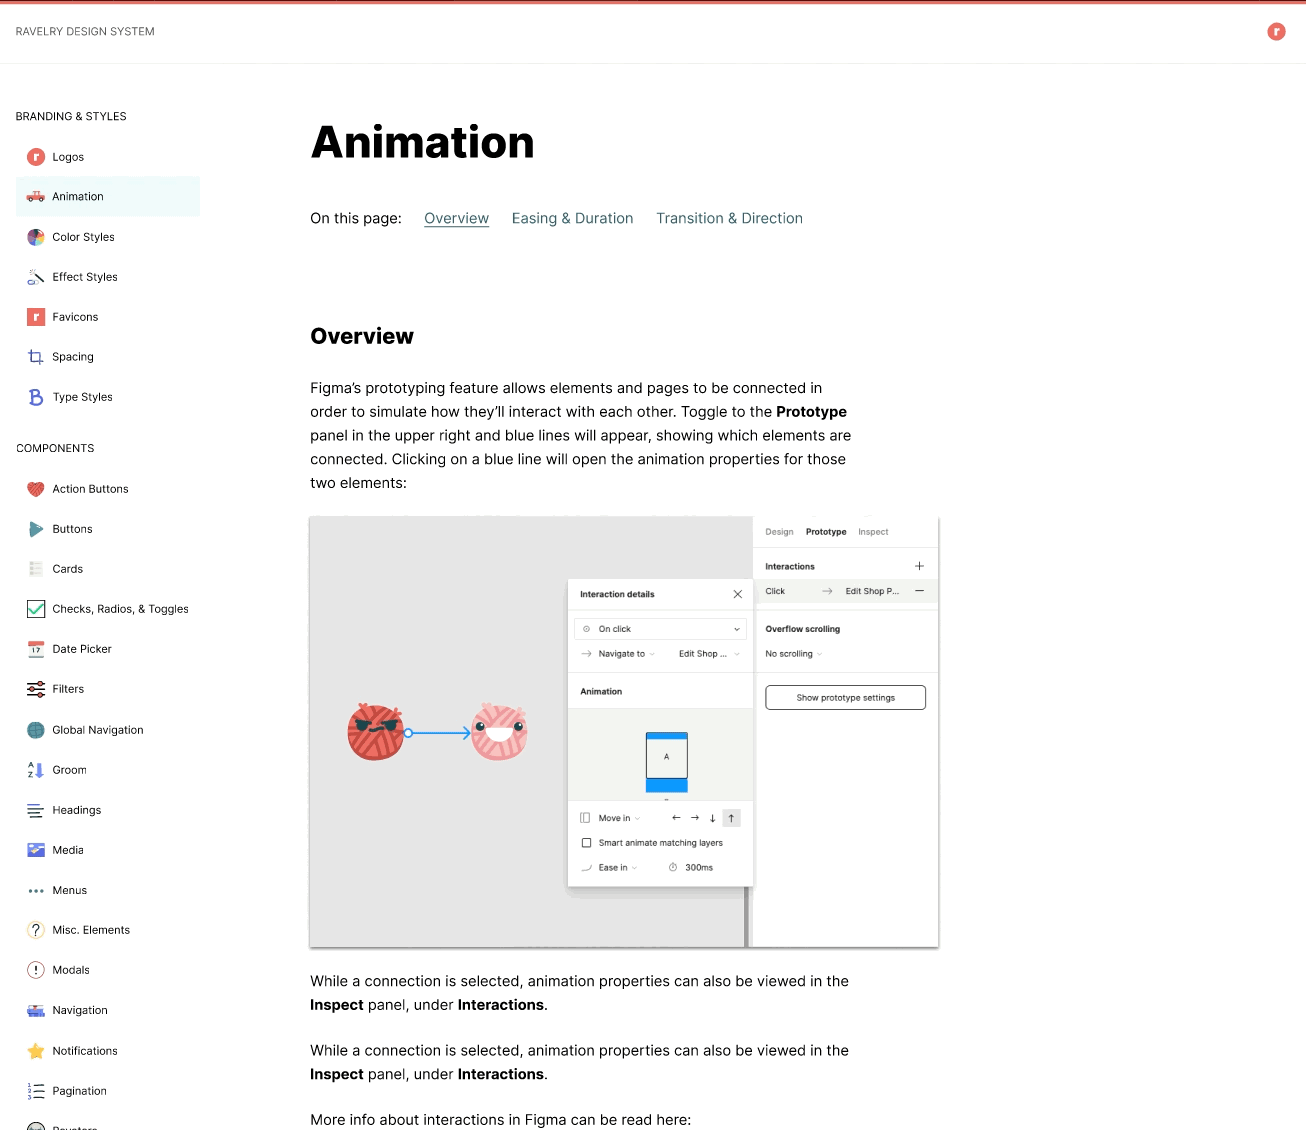Click the Type Styles bold B icon
Viewport: 1306px width, 1130px height.
coord(36,397)
